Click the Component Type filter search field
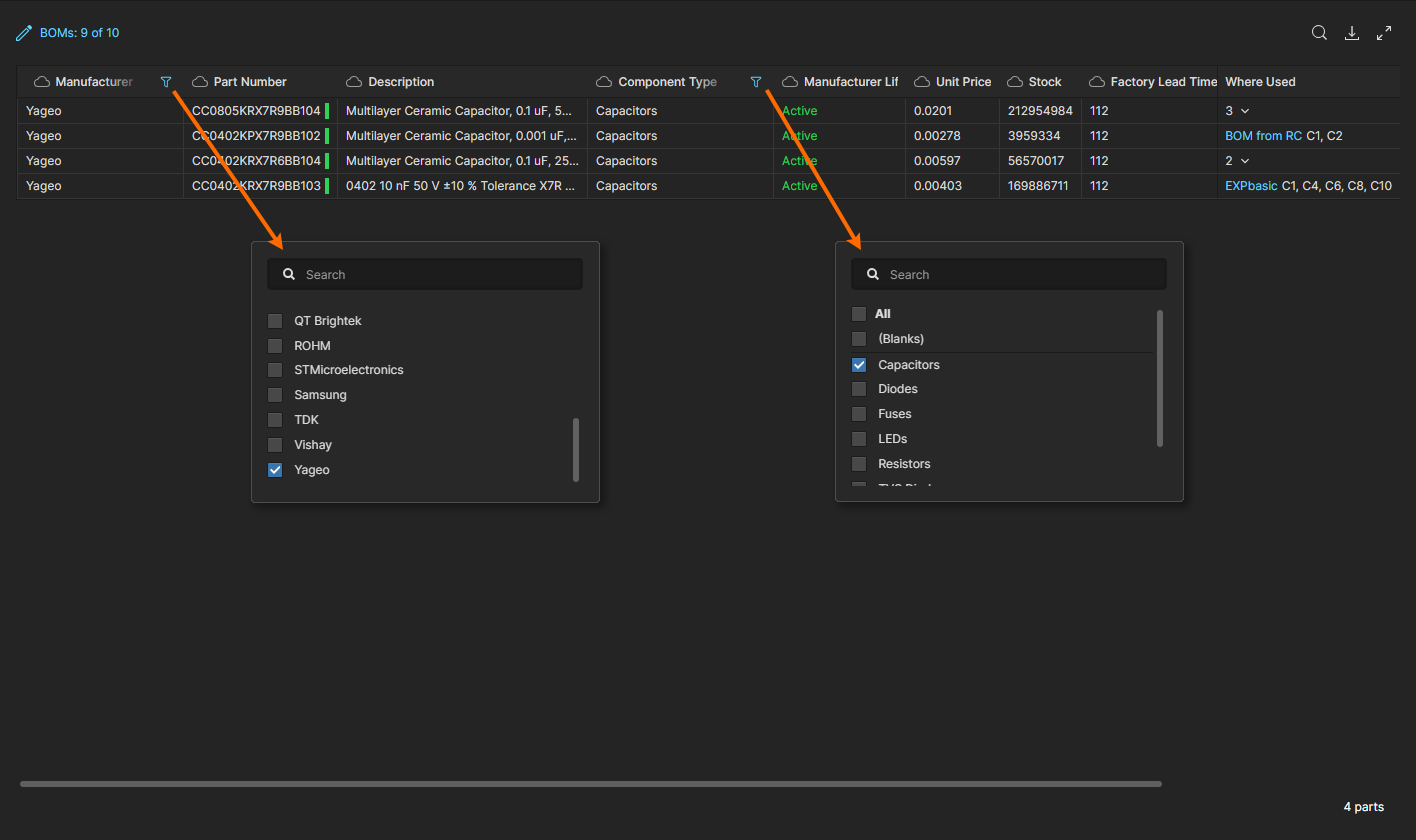1416x840 pixels. point(1009,274)
